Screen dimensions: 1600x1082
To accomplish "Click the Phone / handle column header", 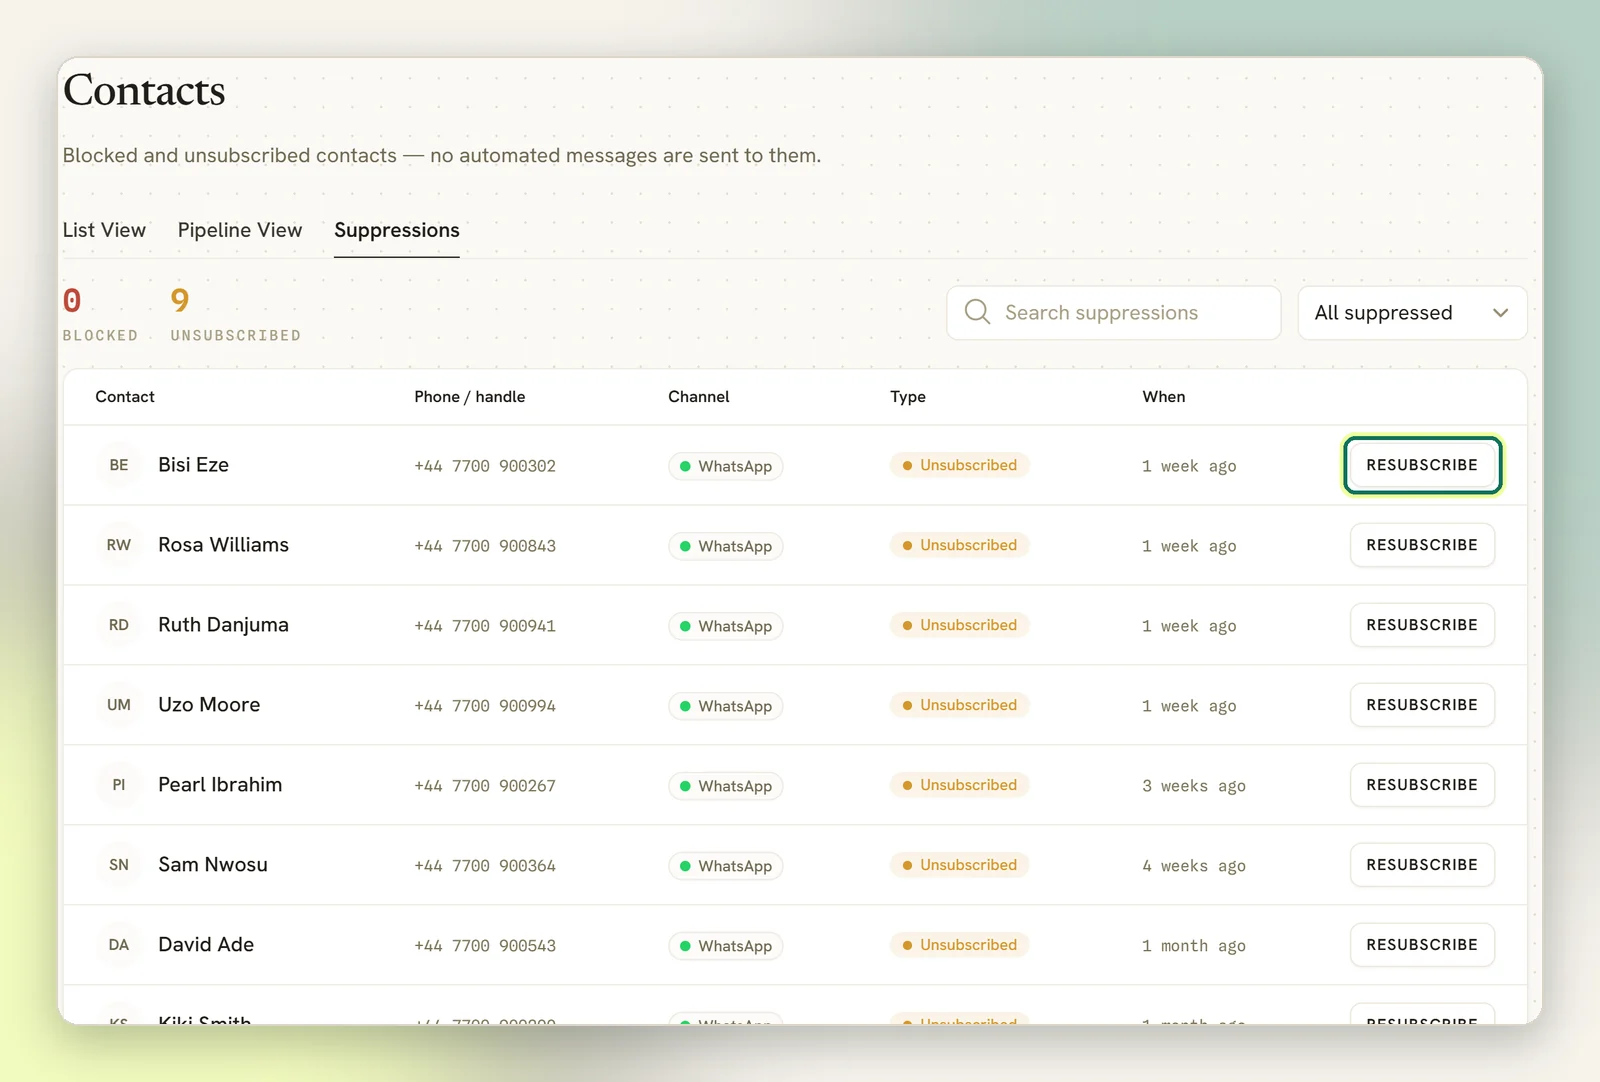I will pyautogui.click(x=470, y=397).
